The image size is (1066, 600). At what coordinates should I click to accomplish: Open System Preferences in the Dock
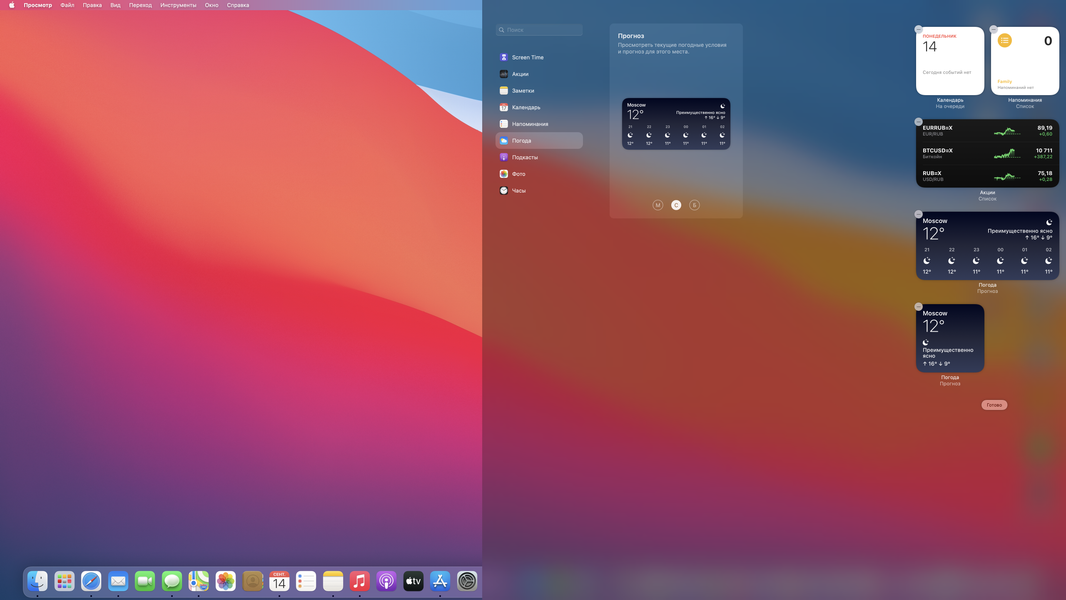(467, 581)
